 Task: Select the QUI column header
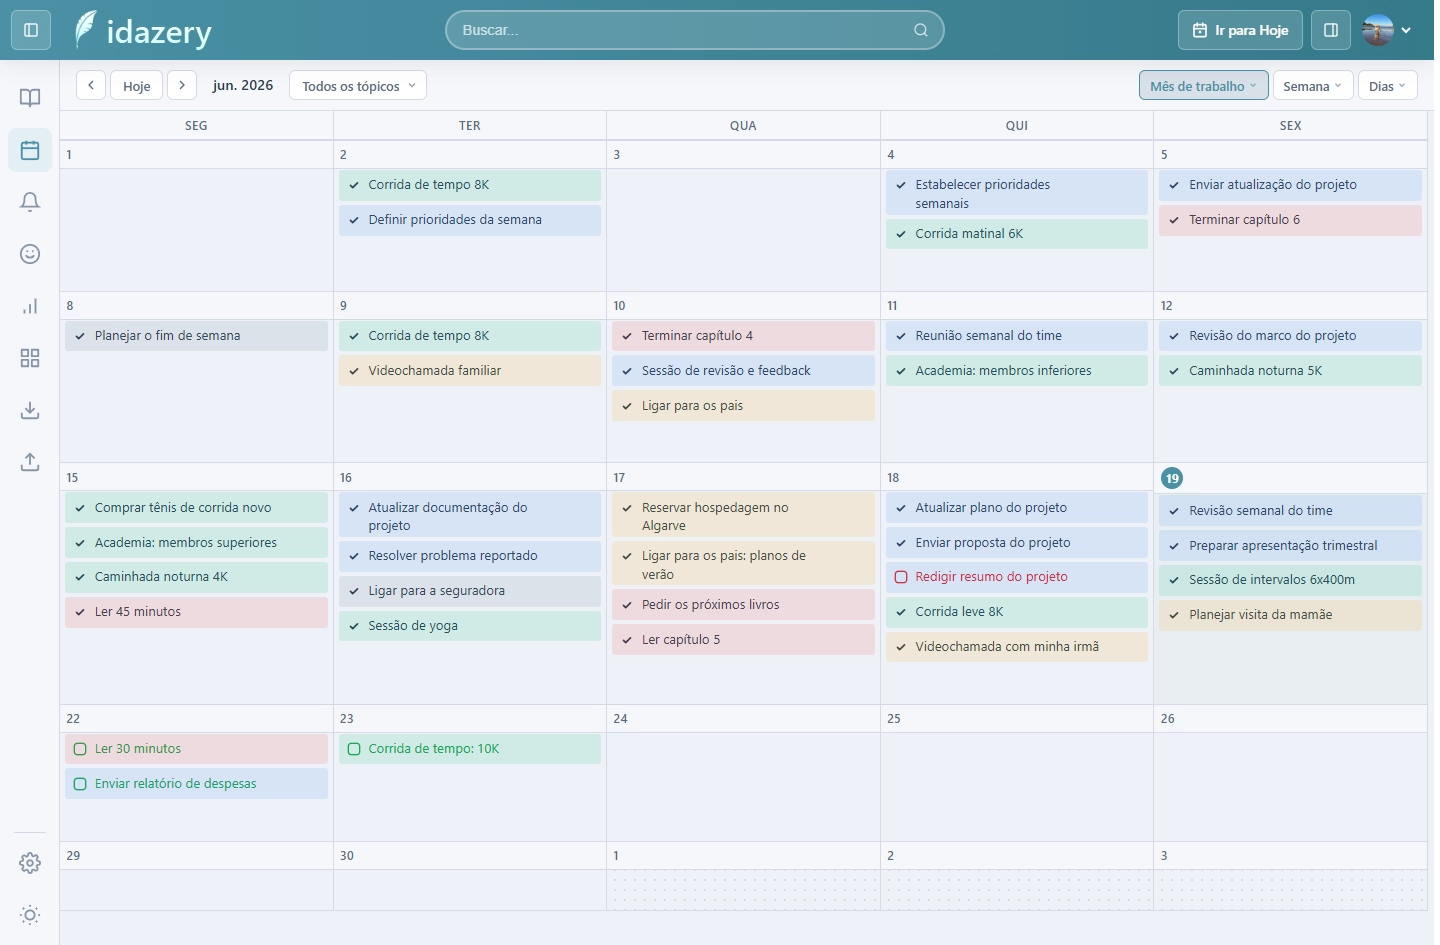(1017, 126)
